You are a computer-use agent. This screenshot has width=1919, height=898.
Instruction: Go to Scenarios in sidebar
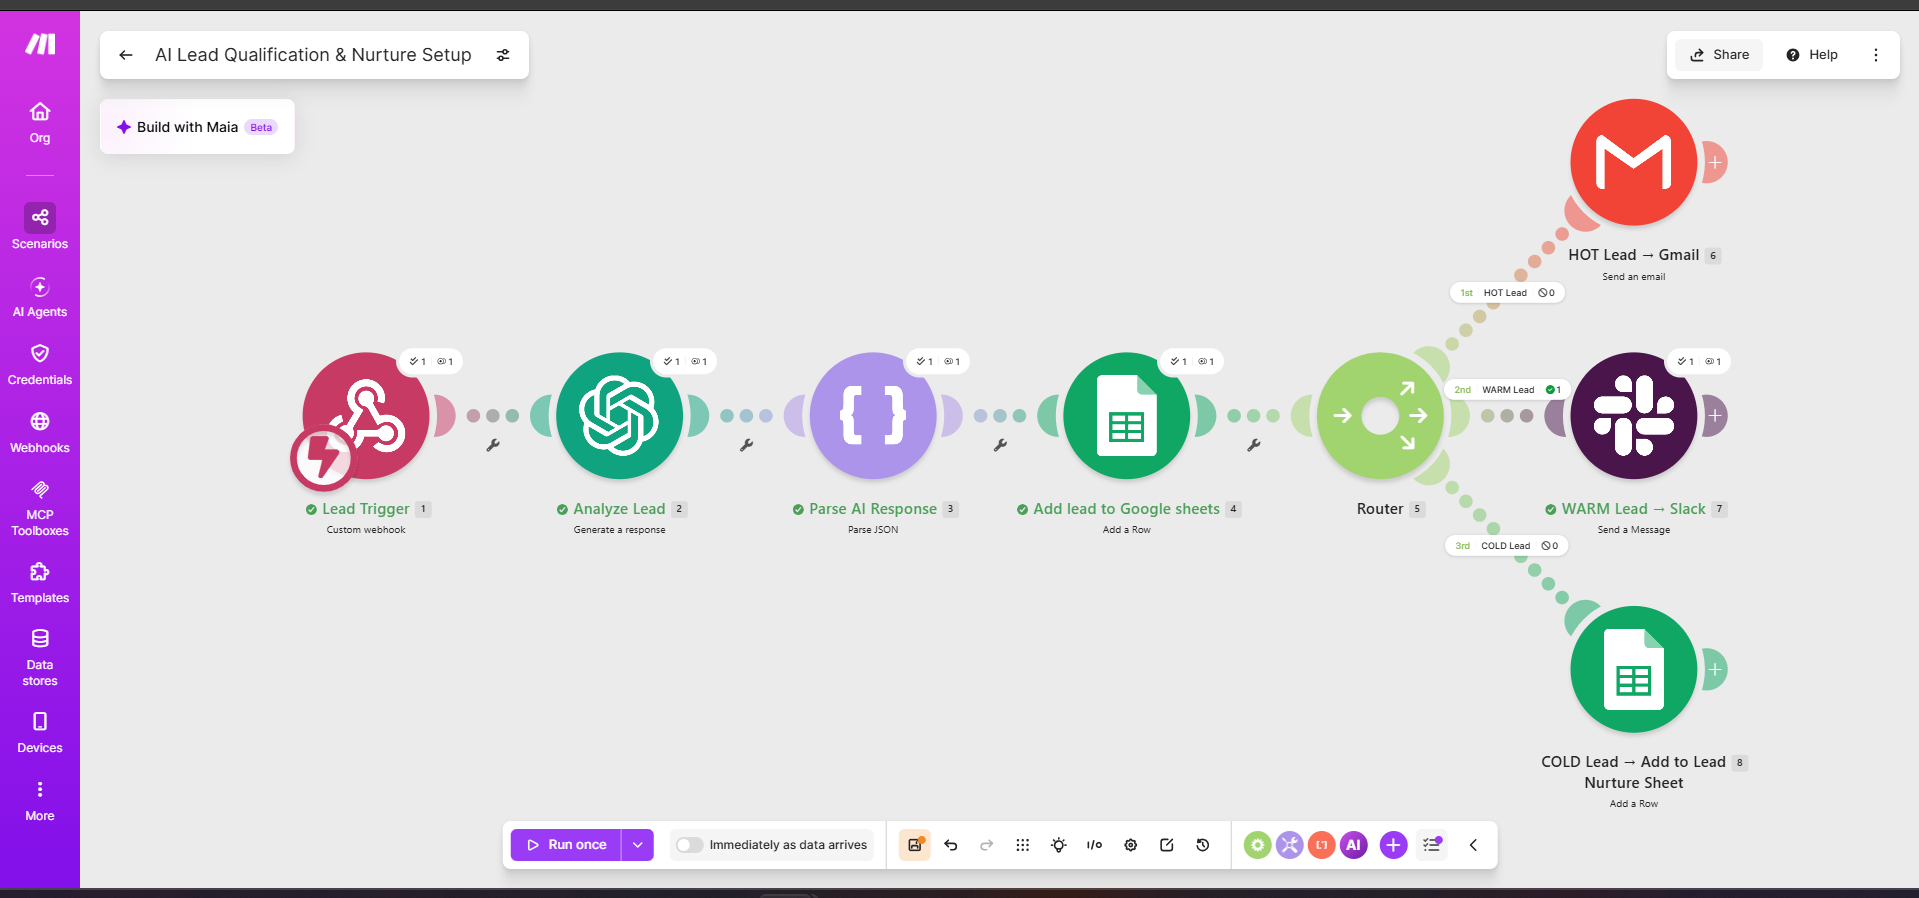tap(40, 227)
